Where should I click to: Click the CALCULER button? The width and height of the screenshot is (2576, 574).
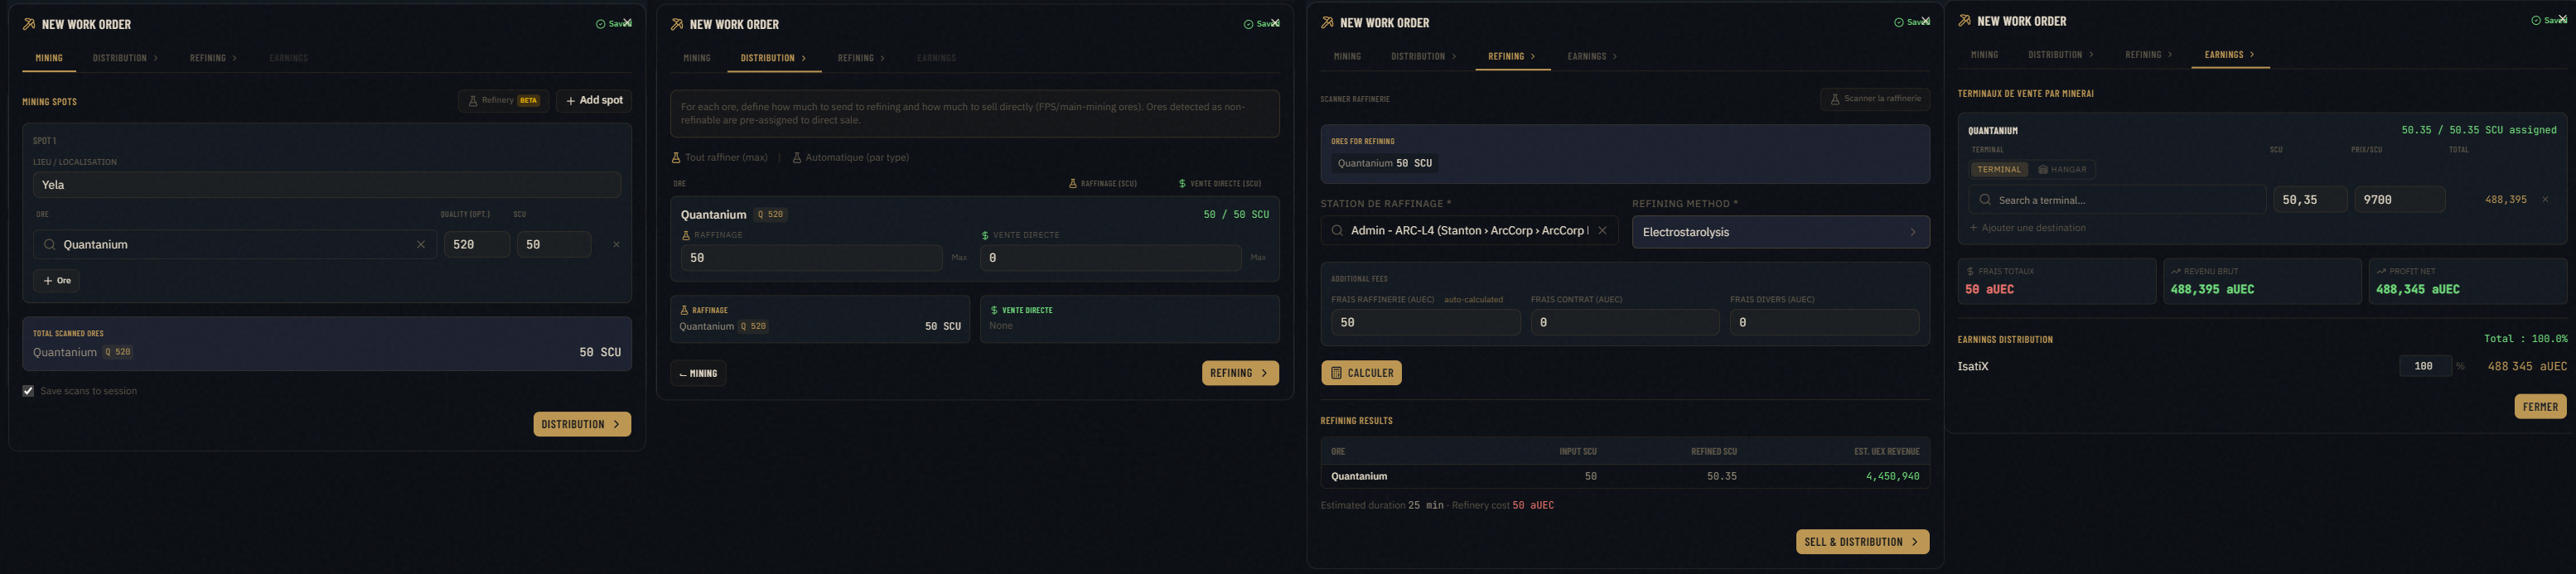tap(1361, 373)
